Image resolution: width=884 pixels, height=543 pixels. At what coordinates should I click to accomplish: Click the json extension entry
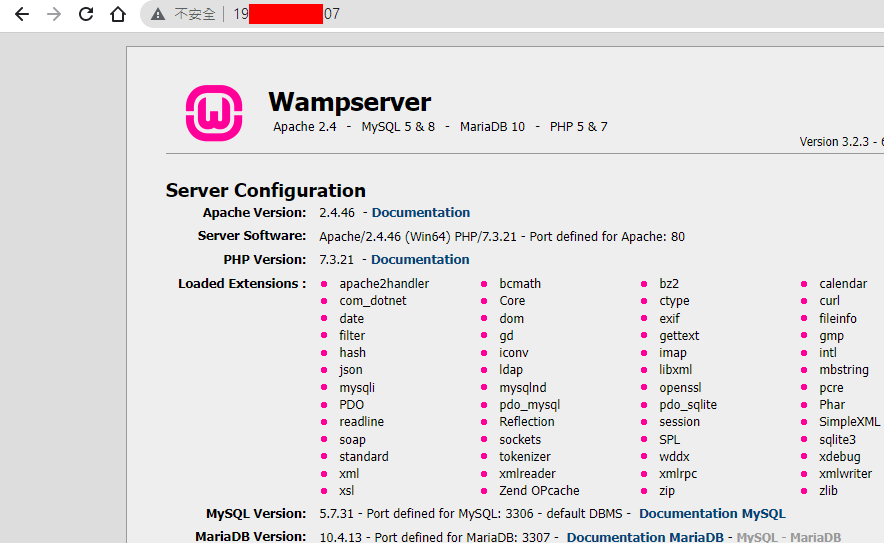(x=351, y=370)
